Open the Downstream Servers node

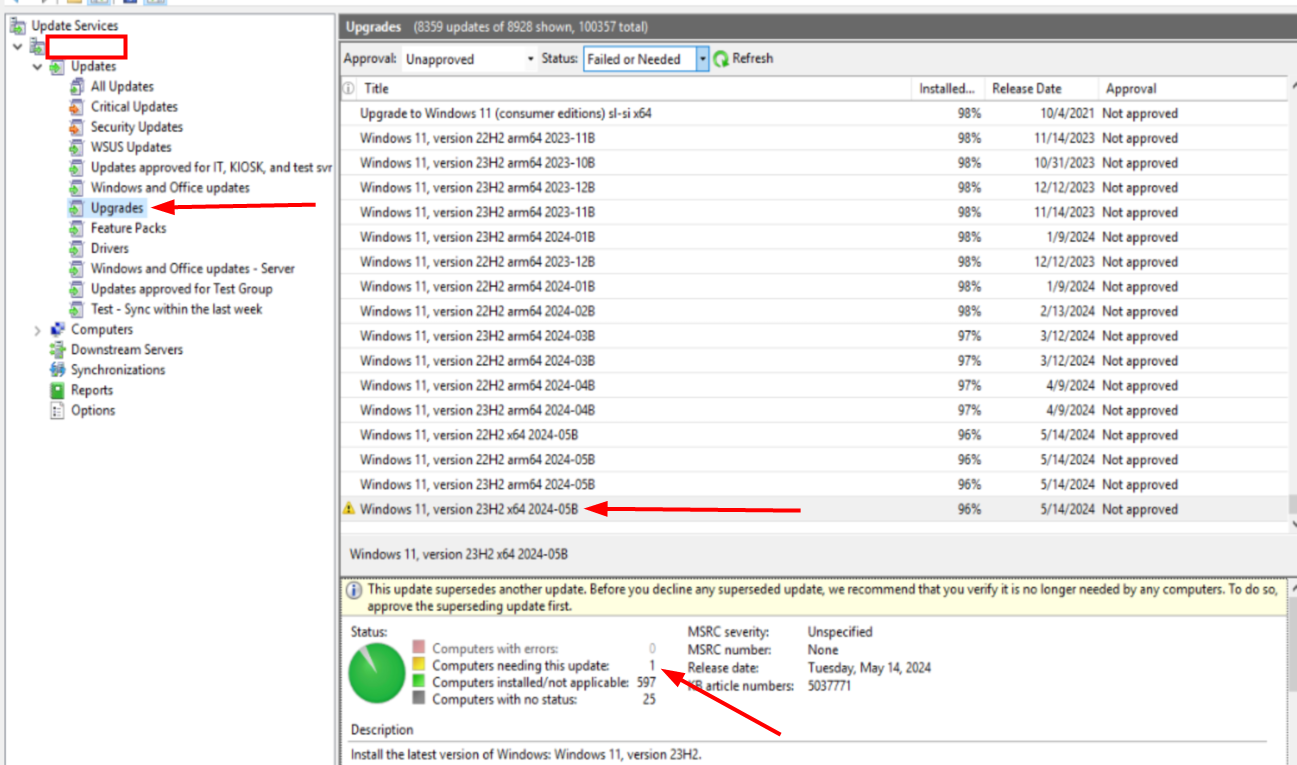[127, 349]
